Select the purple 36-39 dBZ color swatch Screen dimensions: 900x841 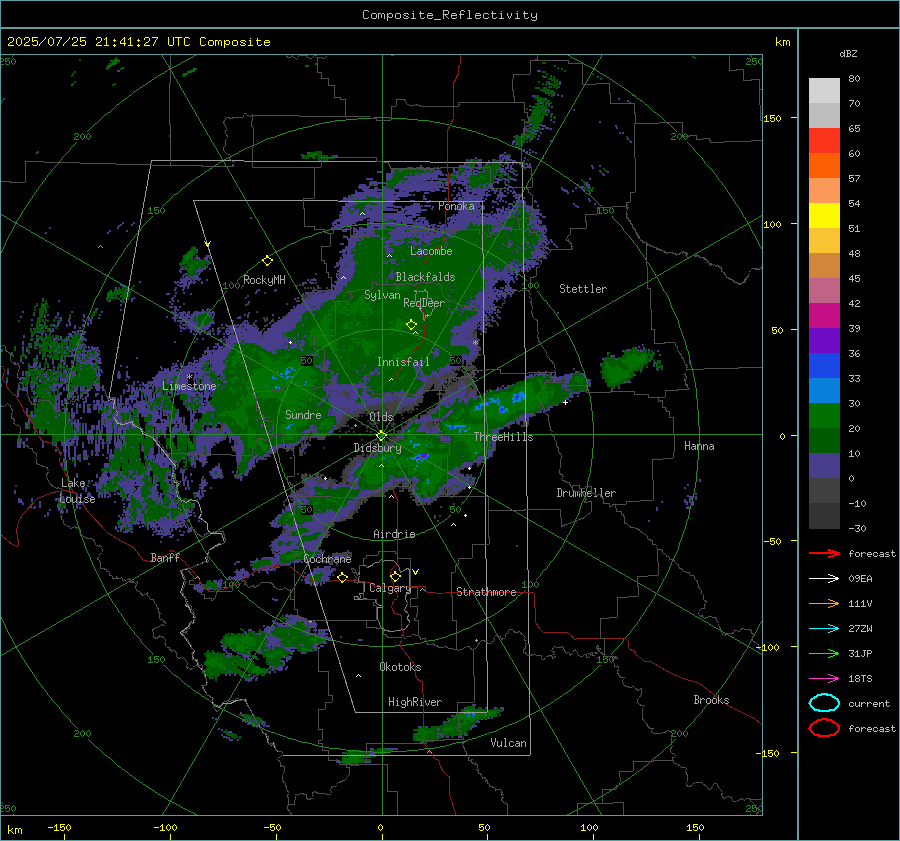pyautogui.click(x=824, y=341)
